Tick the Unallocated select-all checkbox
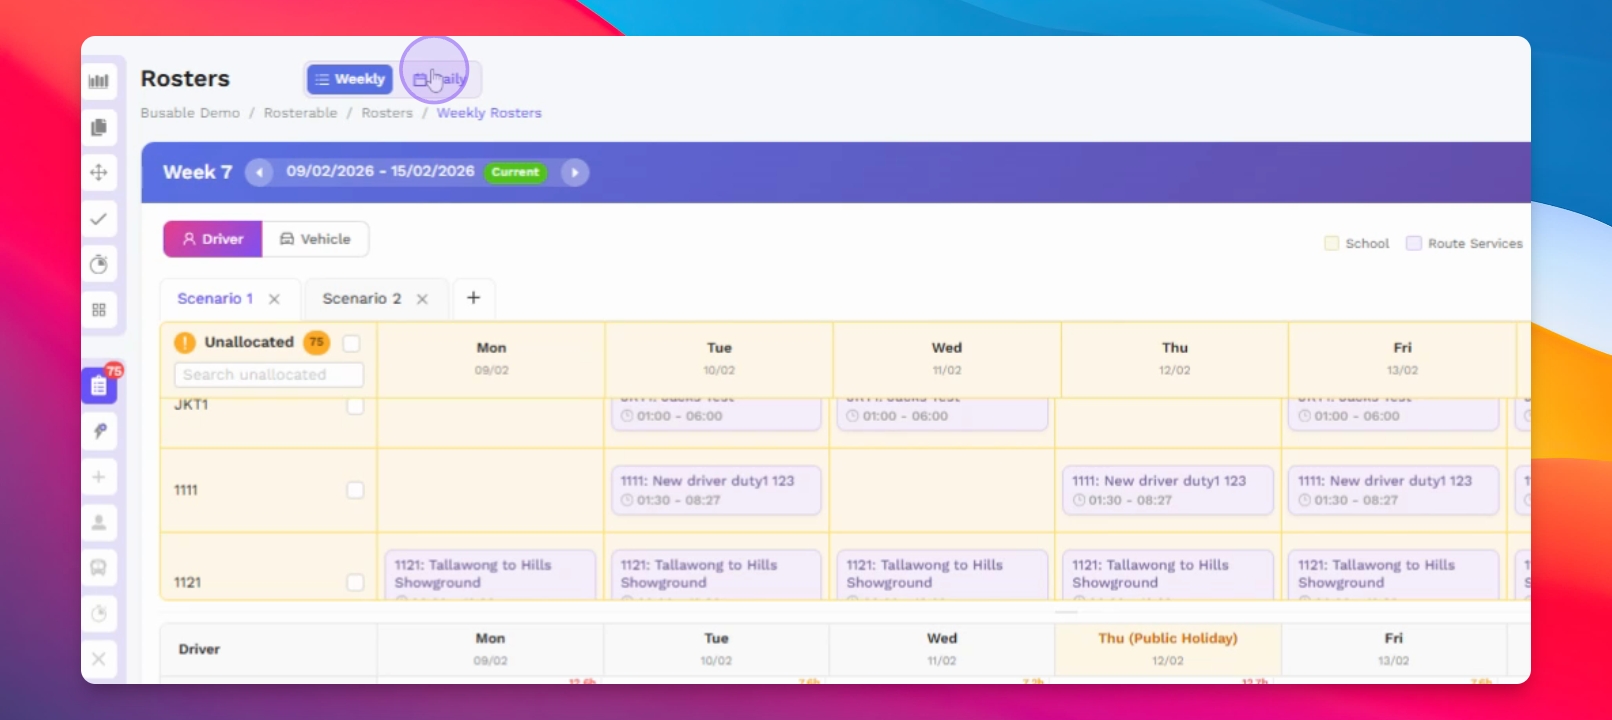 point(351,343)
